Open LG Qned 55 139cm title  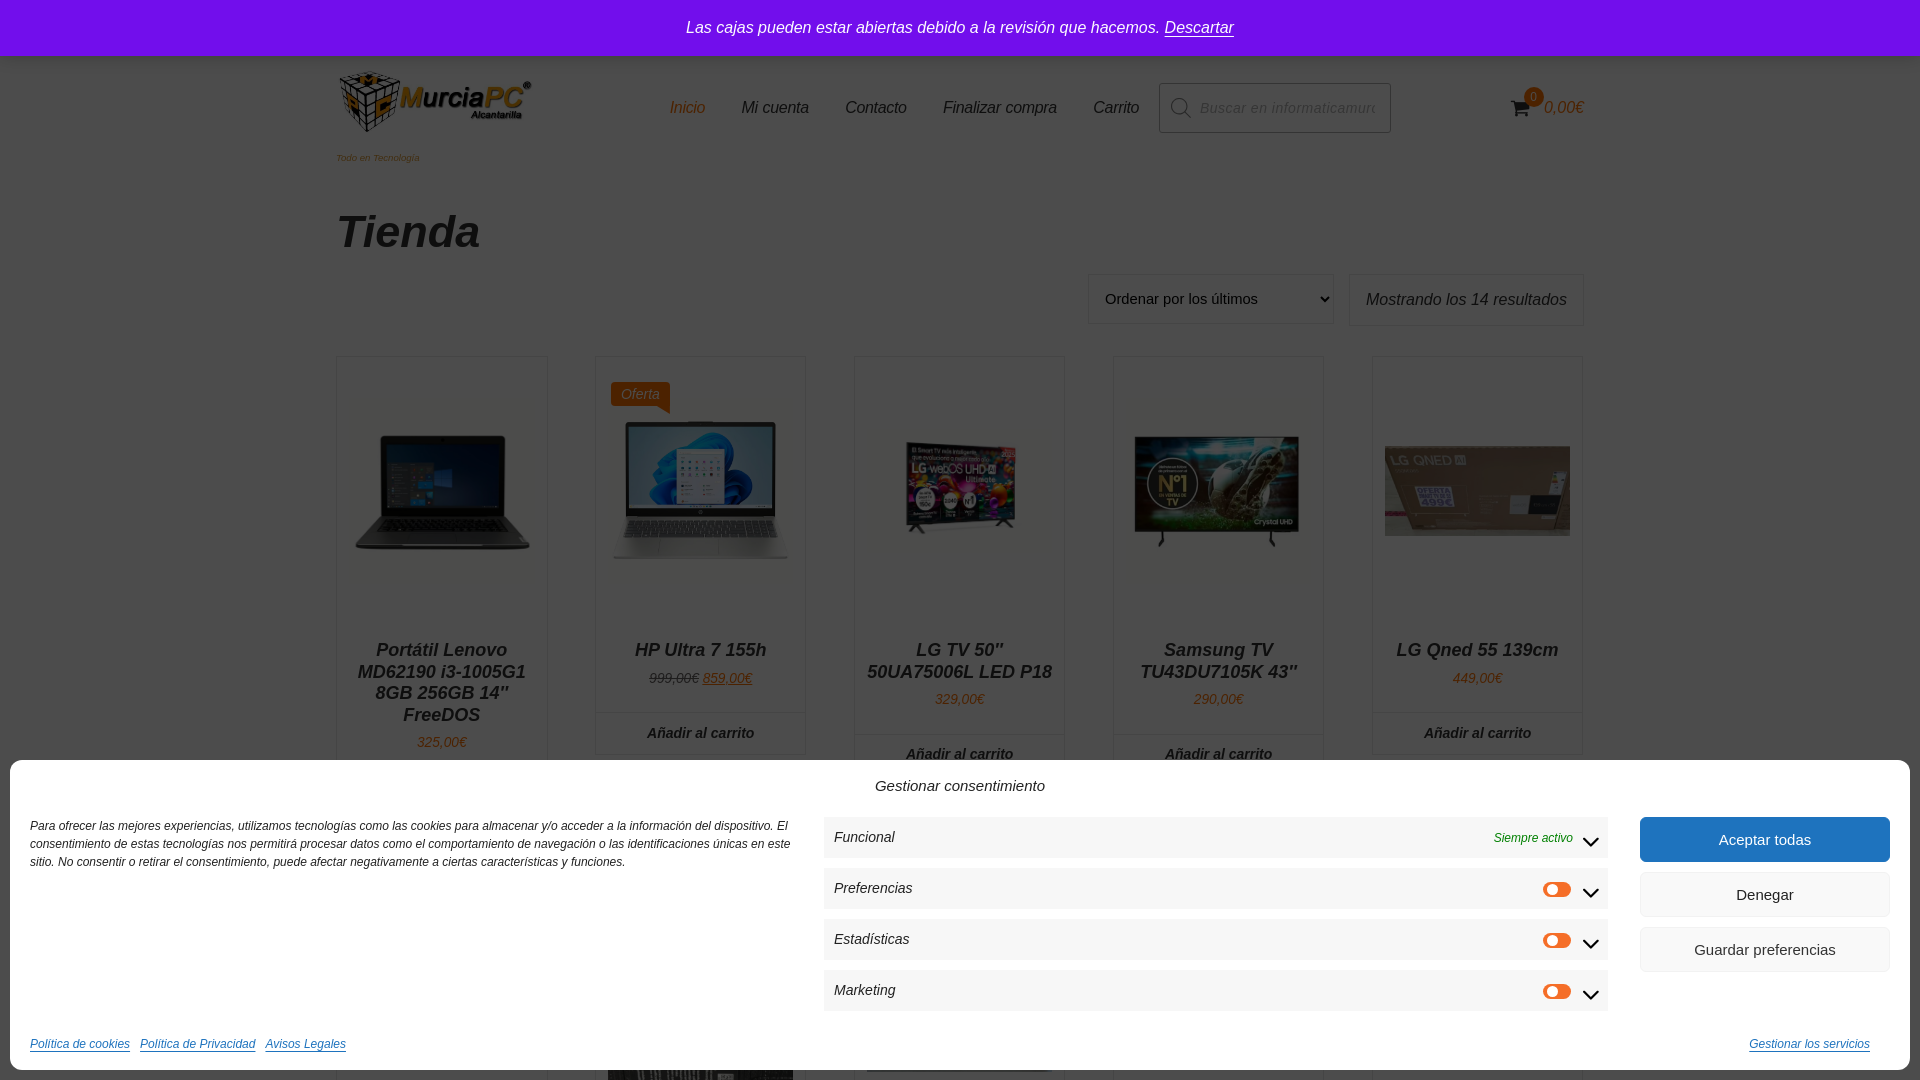click(1477, 650)
